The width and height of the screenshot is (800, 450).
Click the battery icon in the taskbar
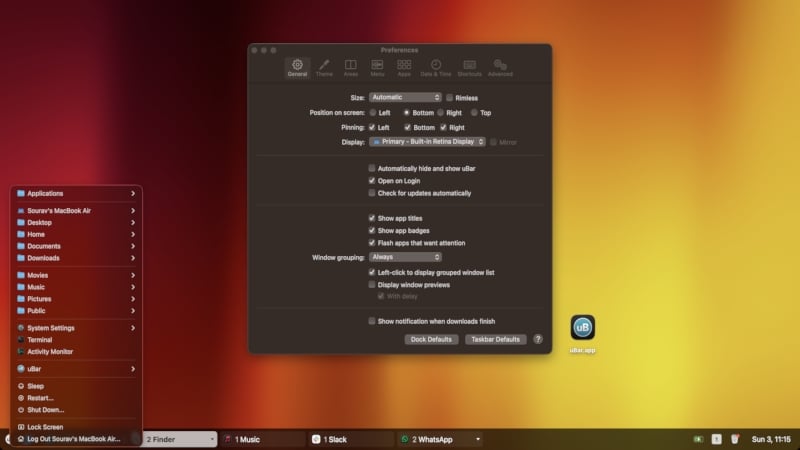698,439
